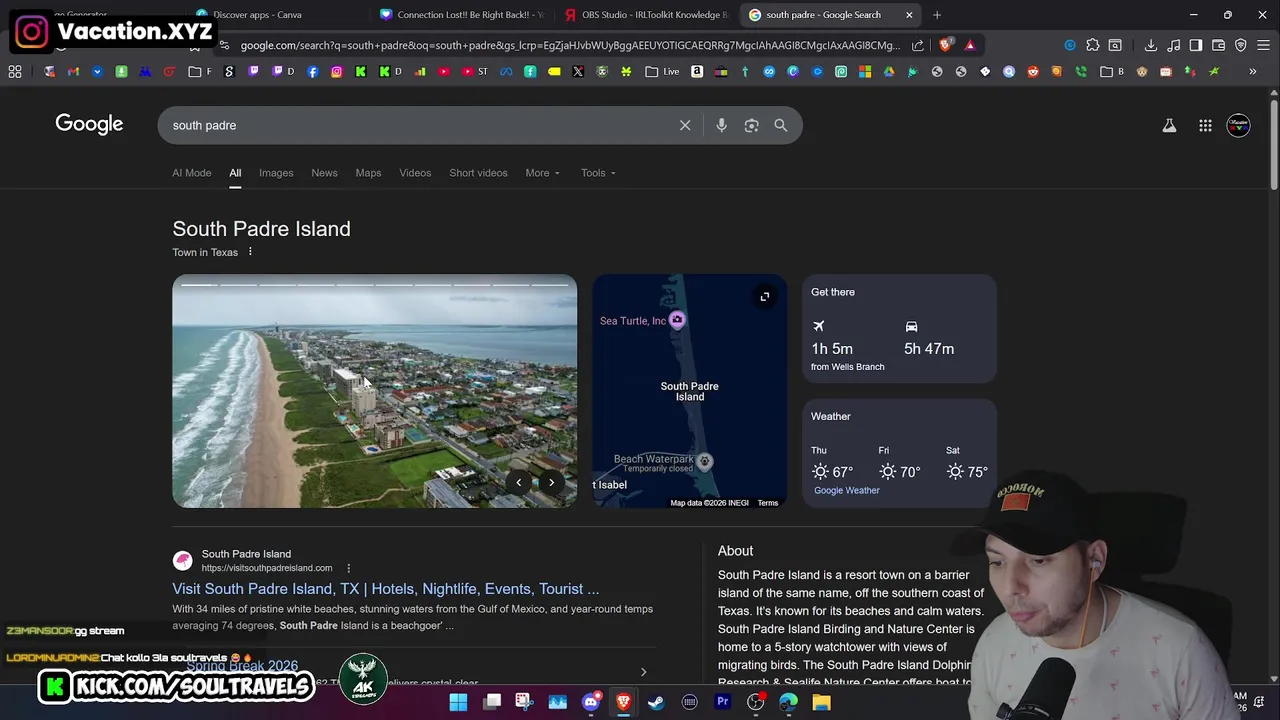Open Brave Rewards triangle icon

pos(970,45)
